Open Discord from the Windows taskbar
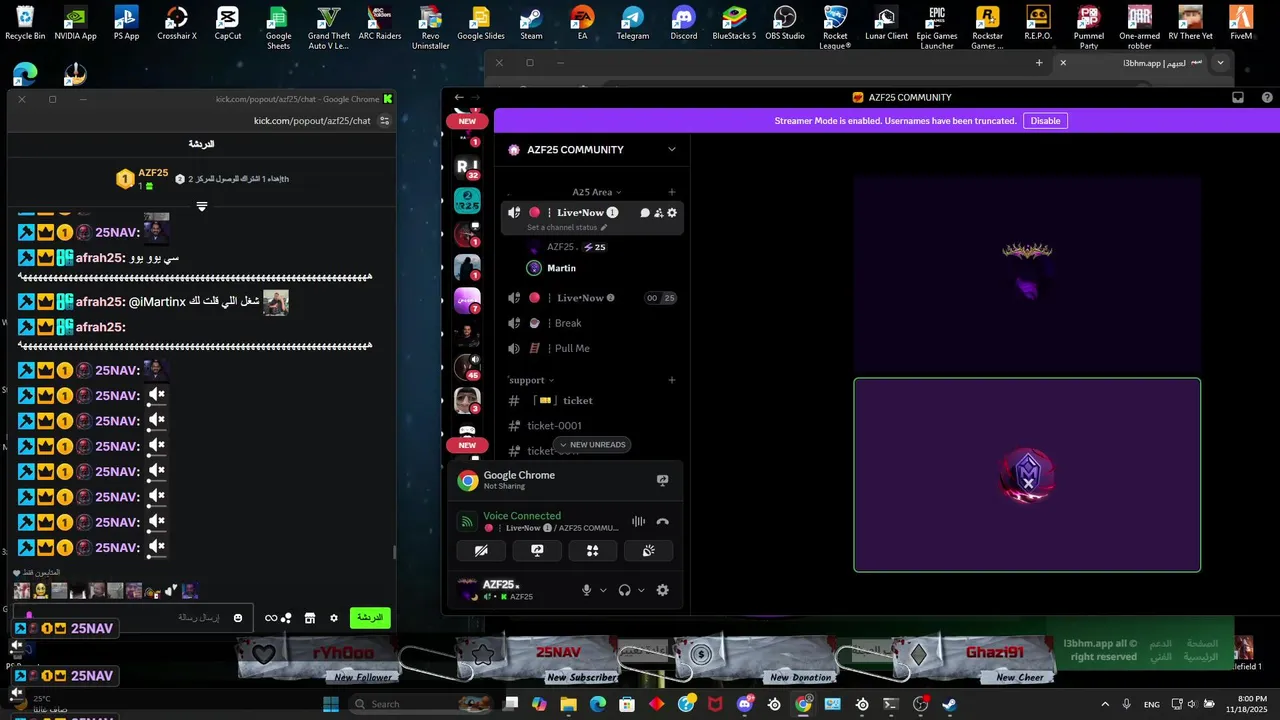The image size is (1280, 720). (x=745, y=704)
